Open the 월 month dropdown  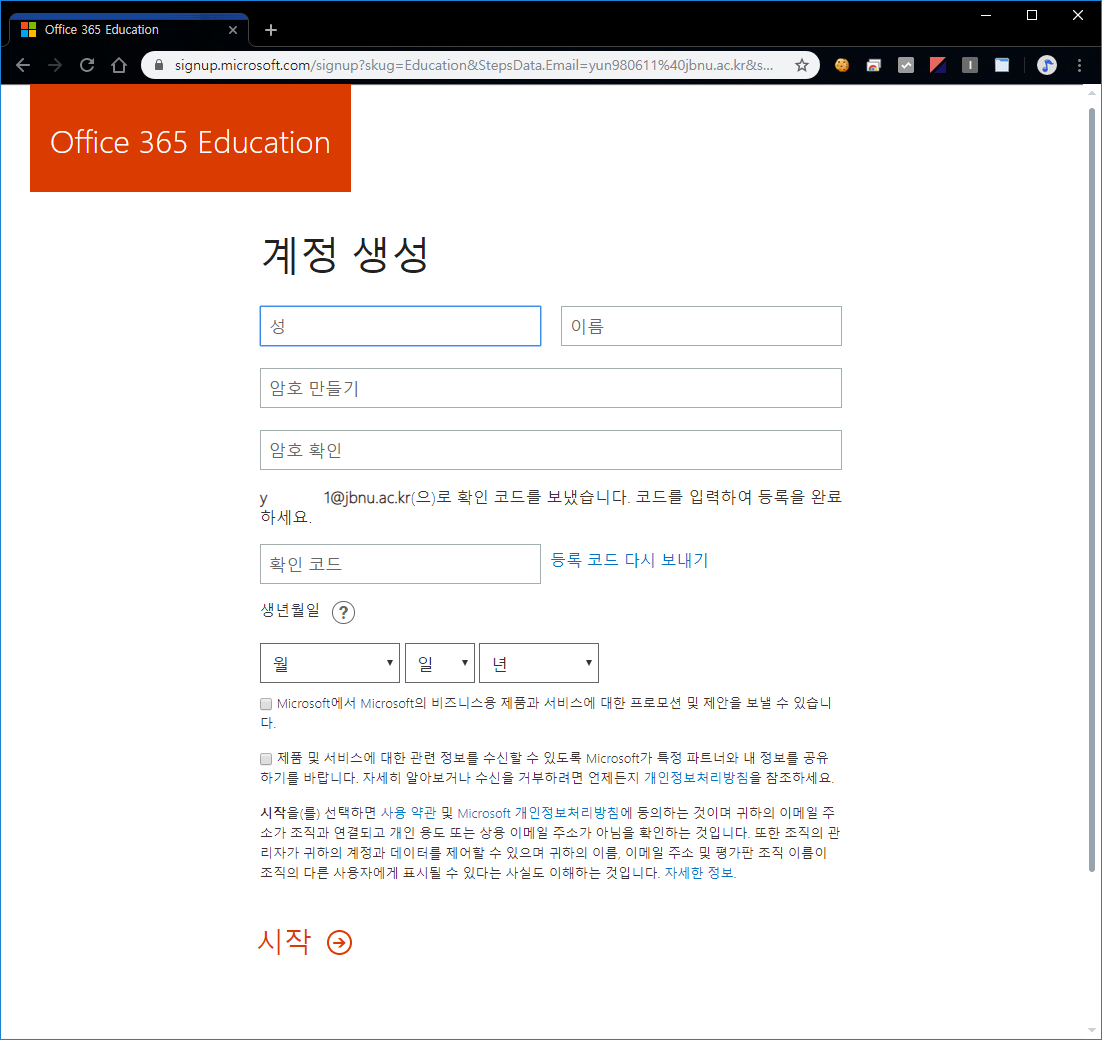coord(330,663)
